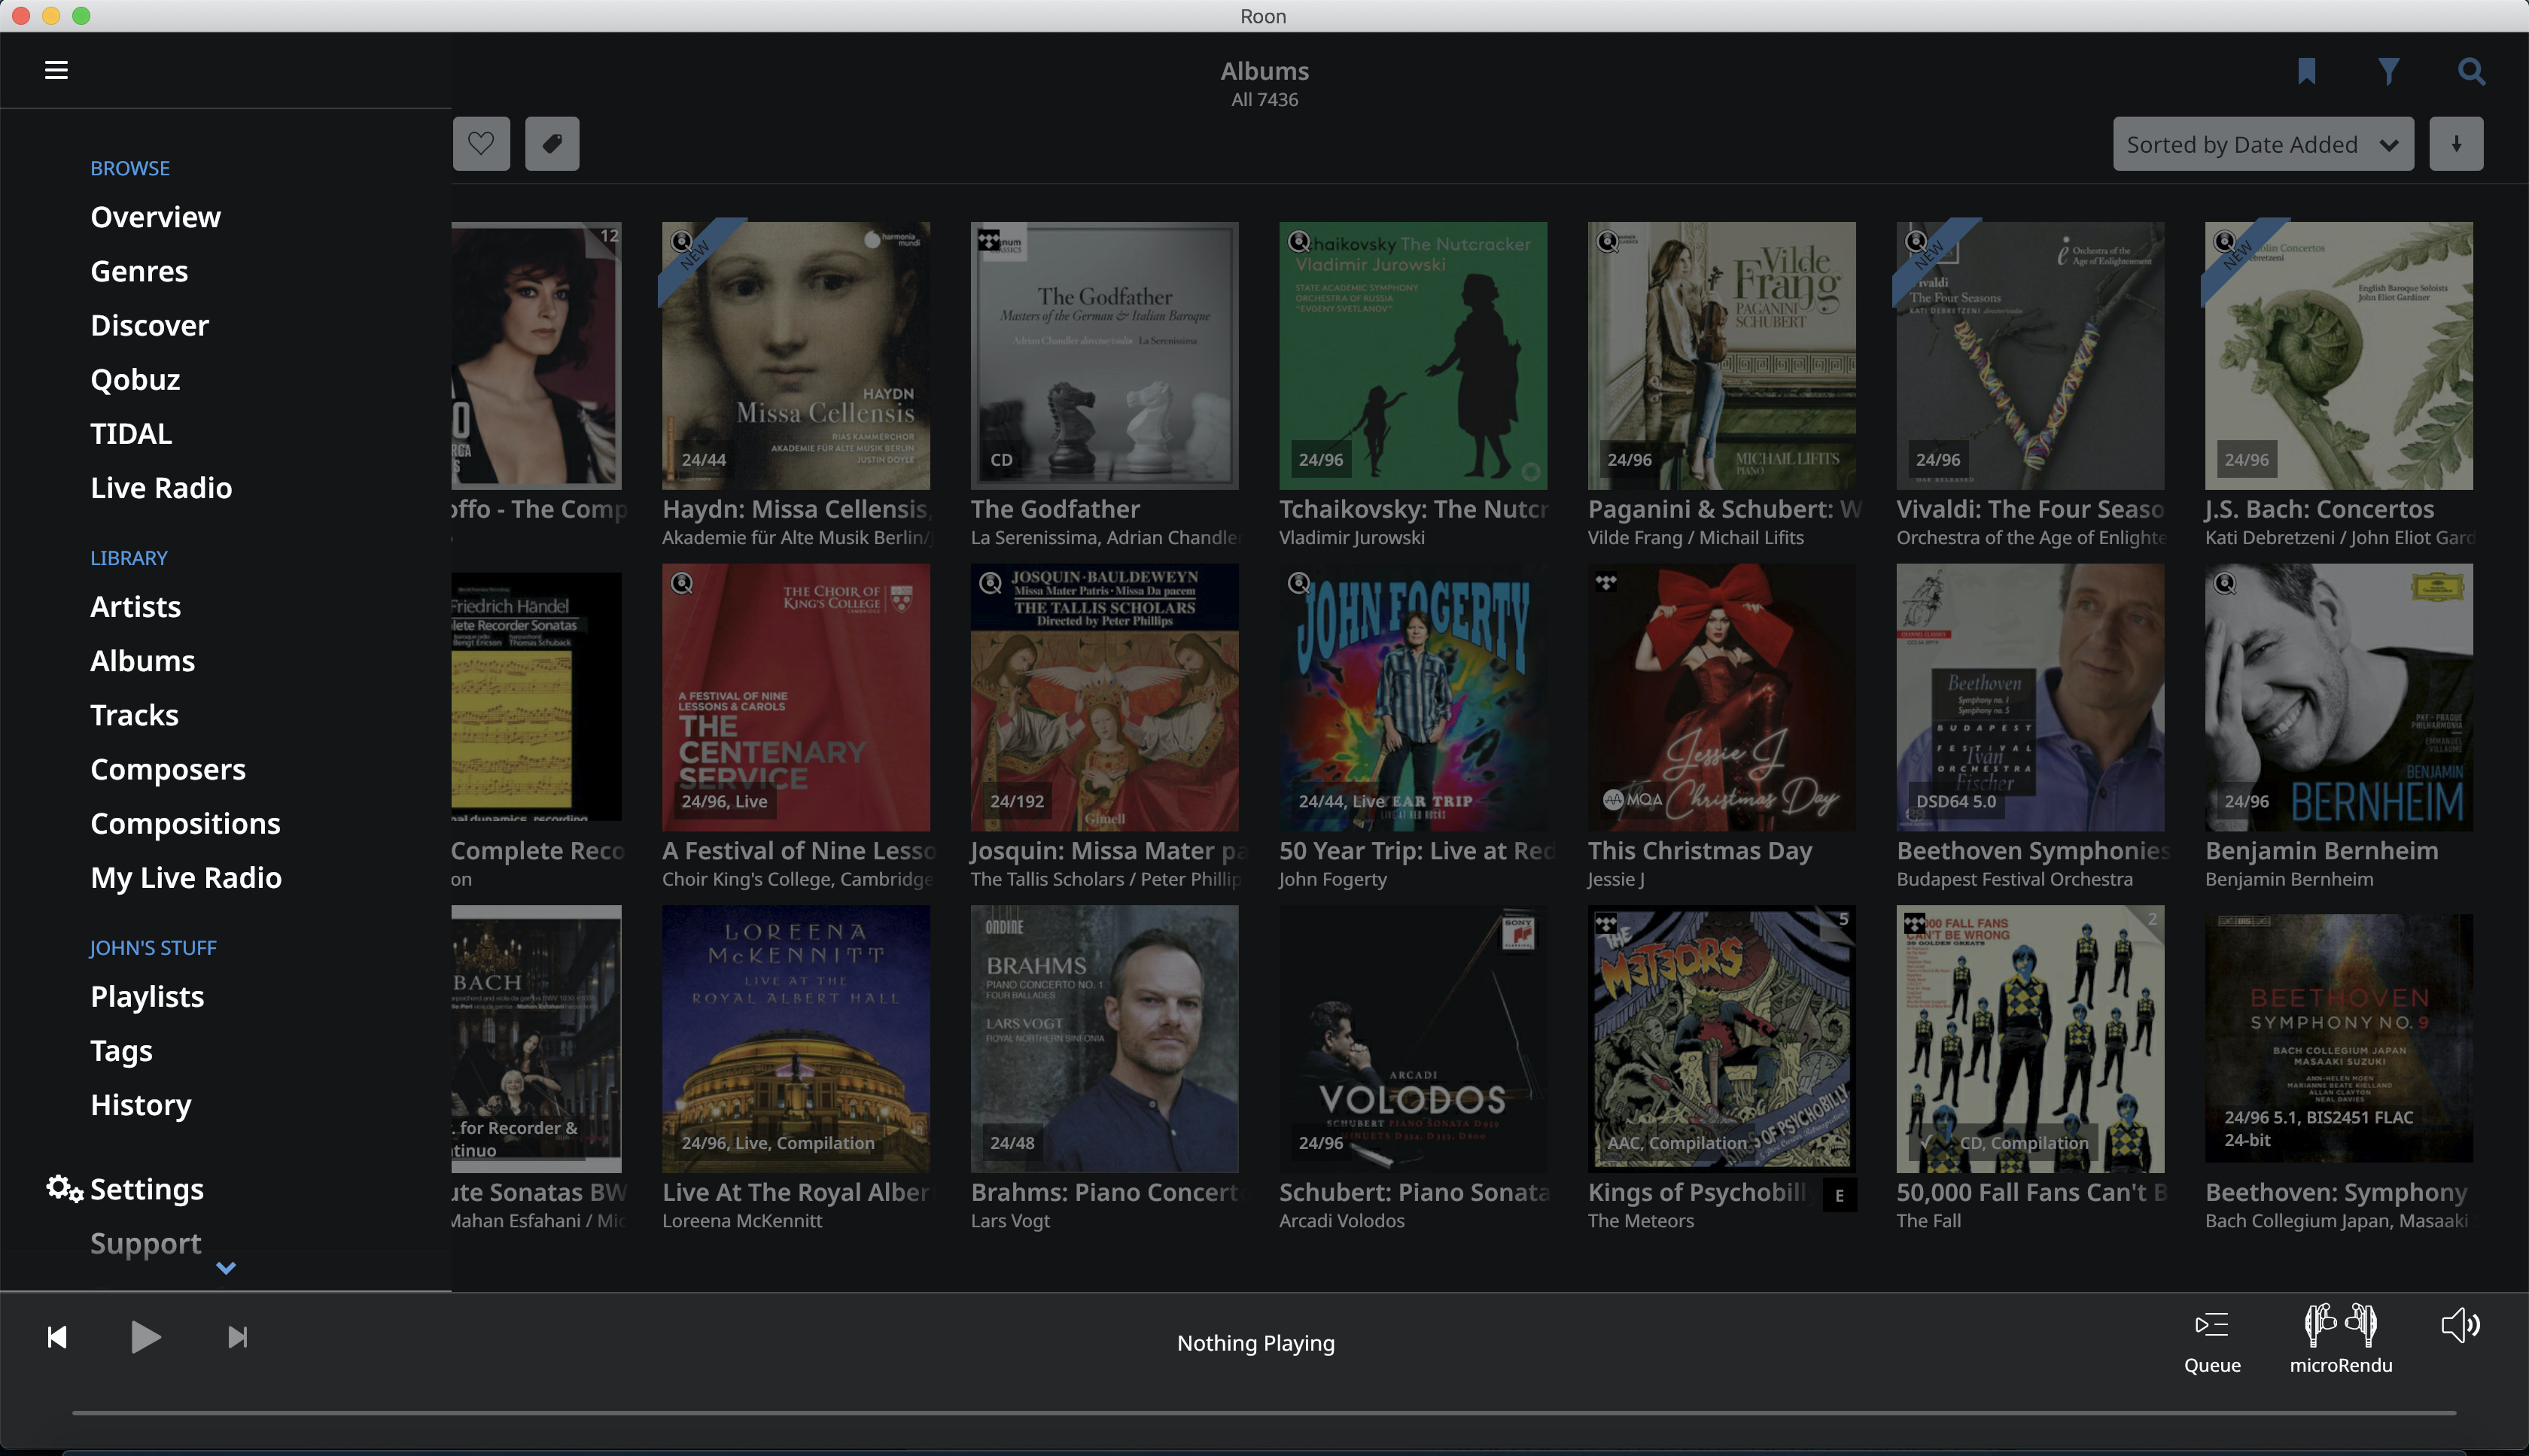2529x1456 pixels.
Task: Open Discover in the sidebar
Action: 149,325
